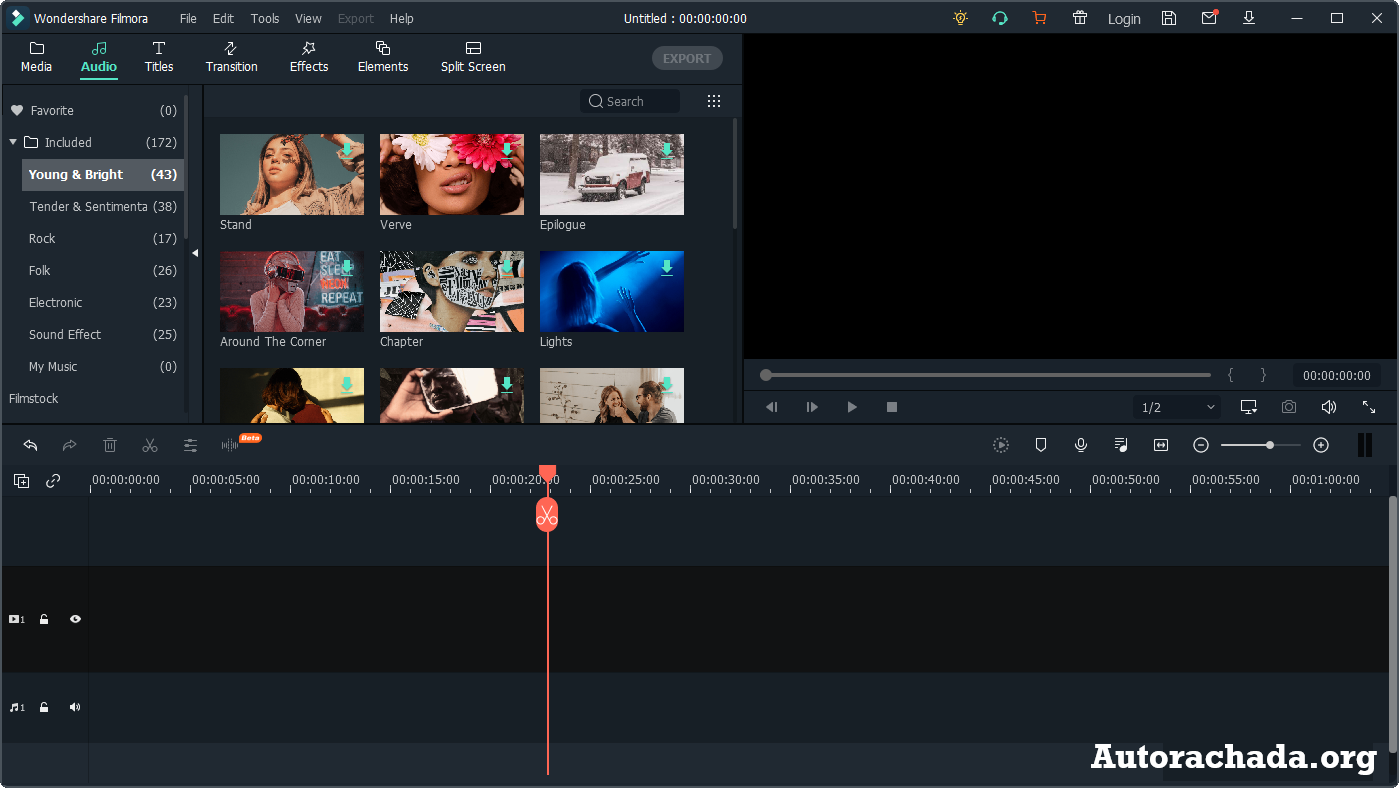The height and width of the screenshot is (788, 1399).
Task: Click the timeline zoom slider handle
Action: [x=1270, y=445]
